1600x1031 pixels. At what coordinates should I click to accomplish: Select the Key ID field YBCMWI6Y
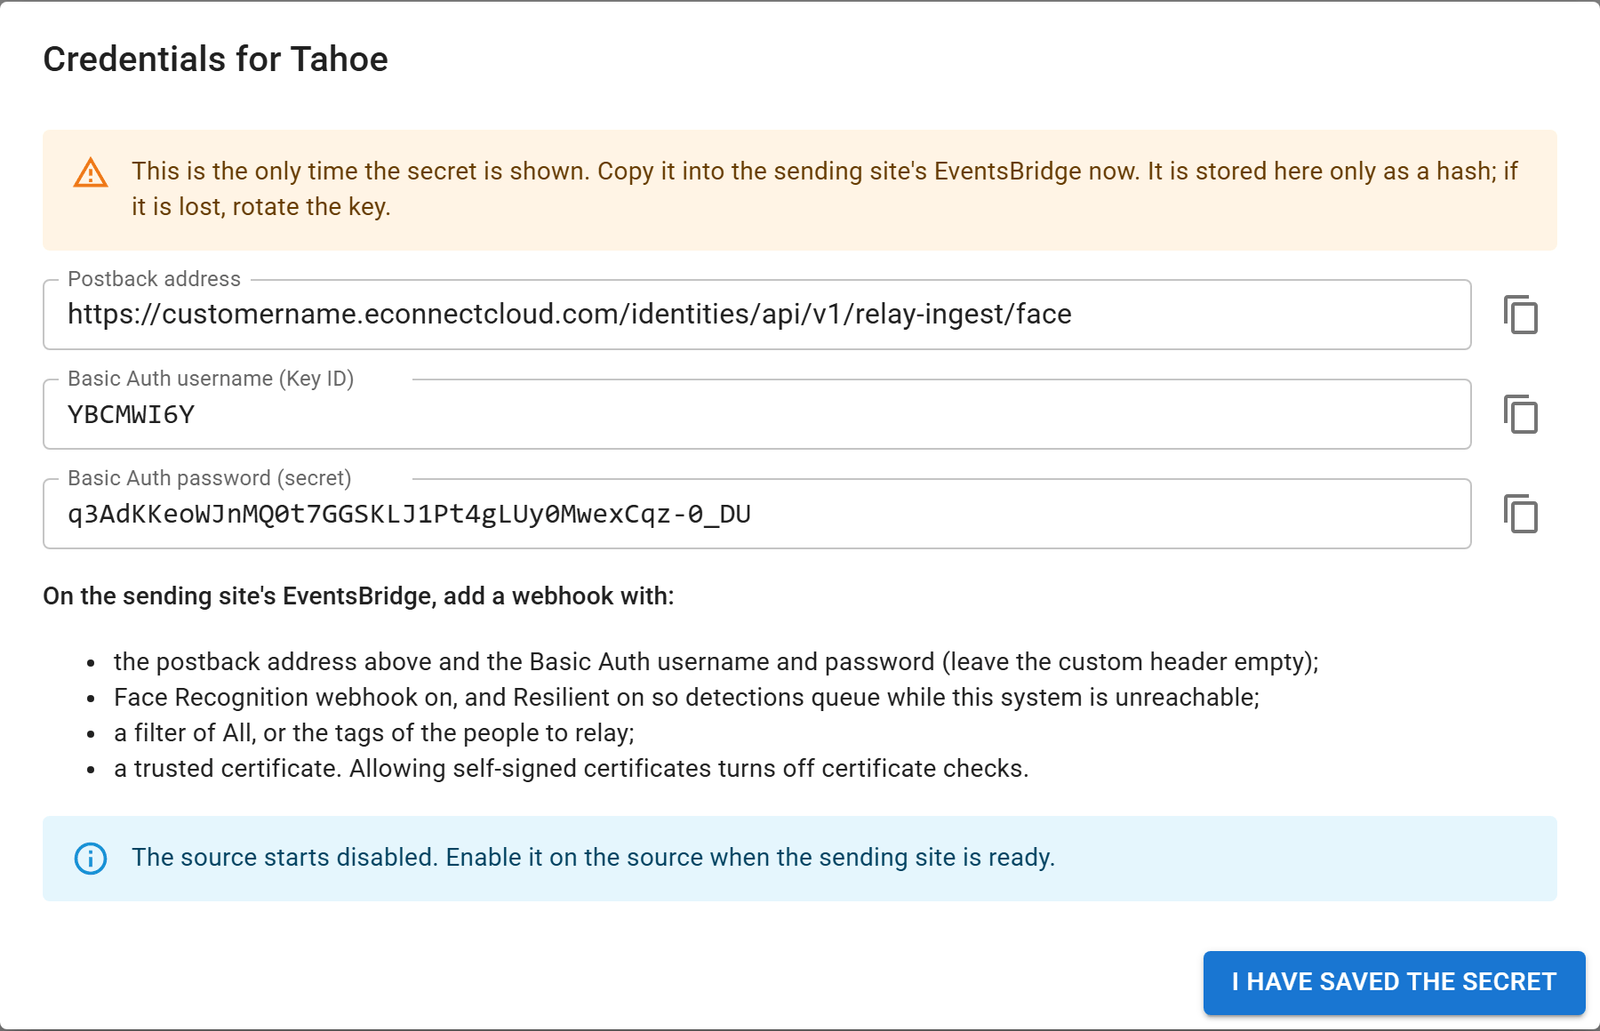coord(757,414)
